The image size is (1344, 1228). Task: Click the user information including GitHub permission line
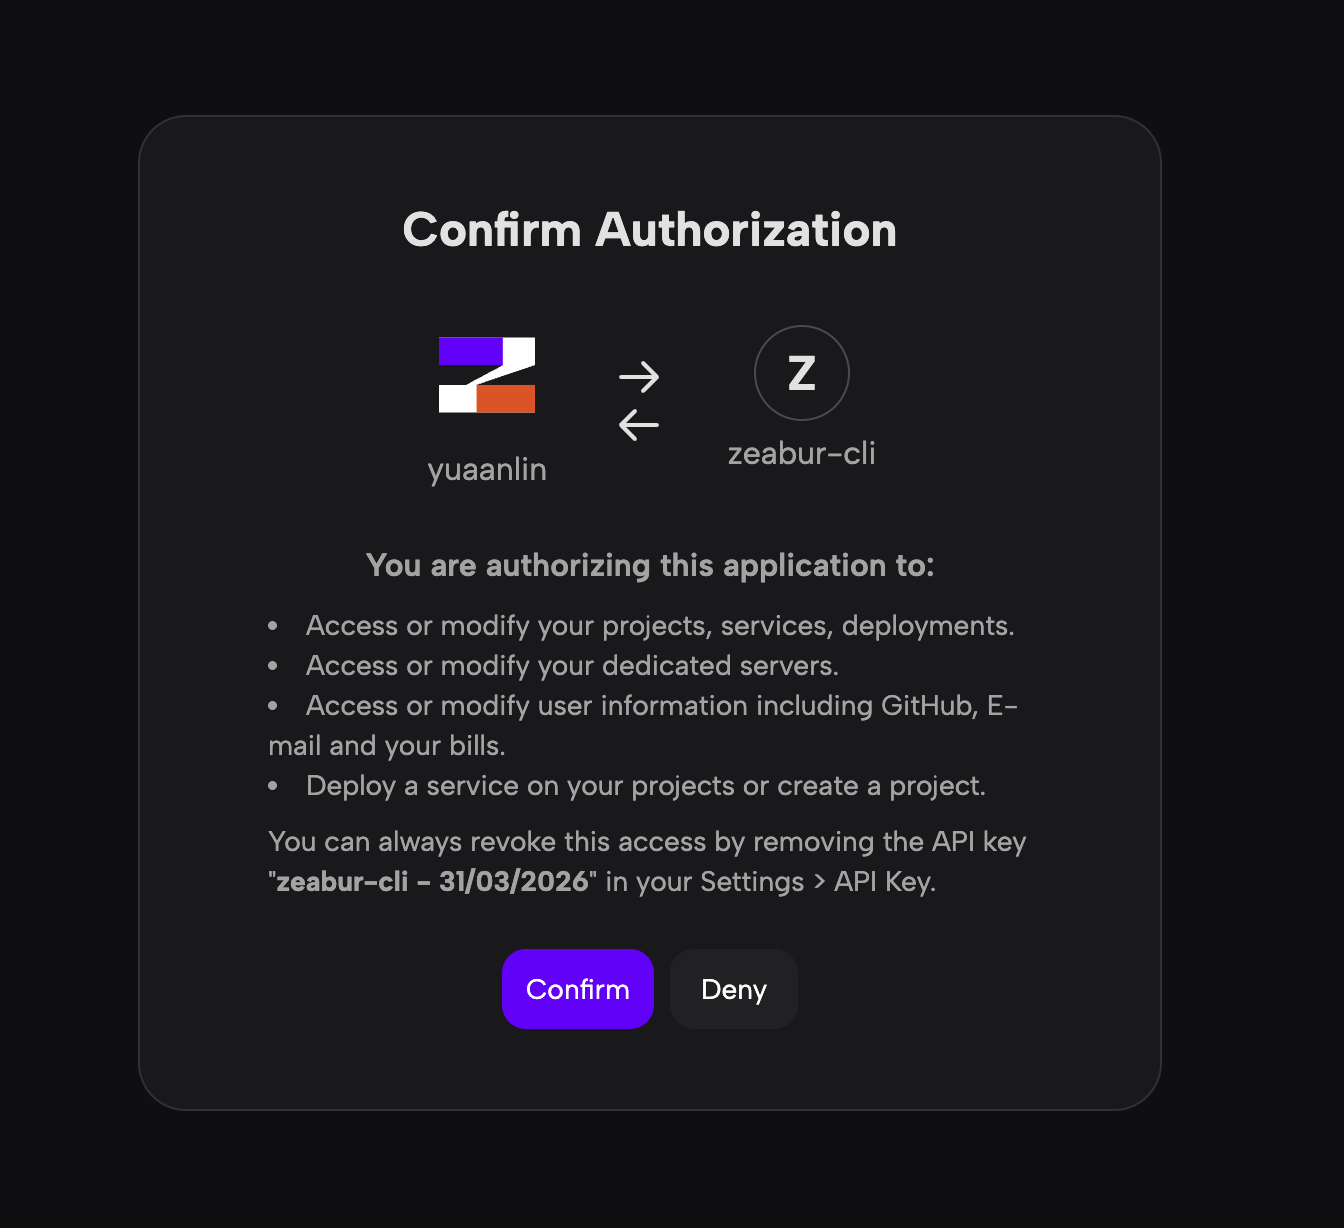tap(660, 705)
